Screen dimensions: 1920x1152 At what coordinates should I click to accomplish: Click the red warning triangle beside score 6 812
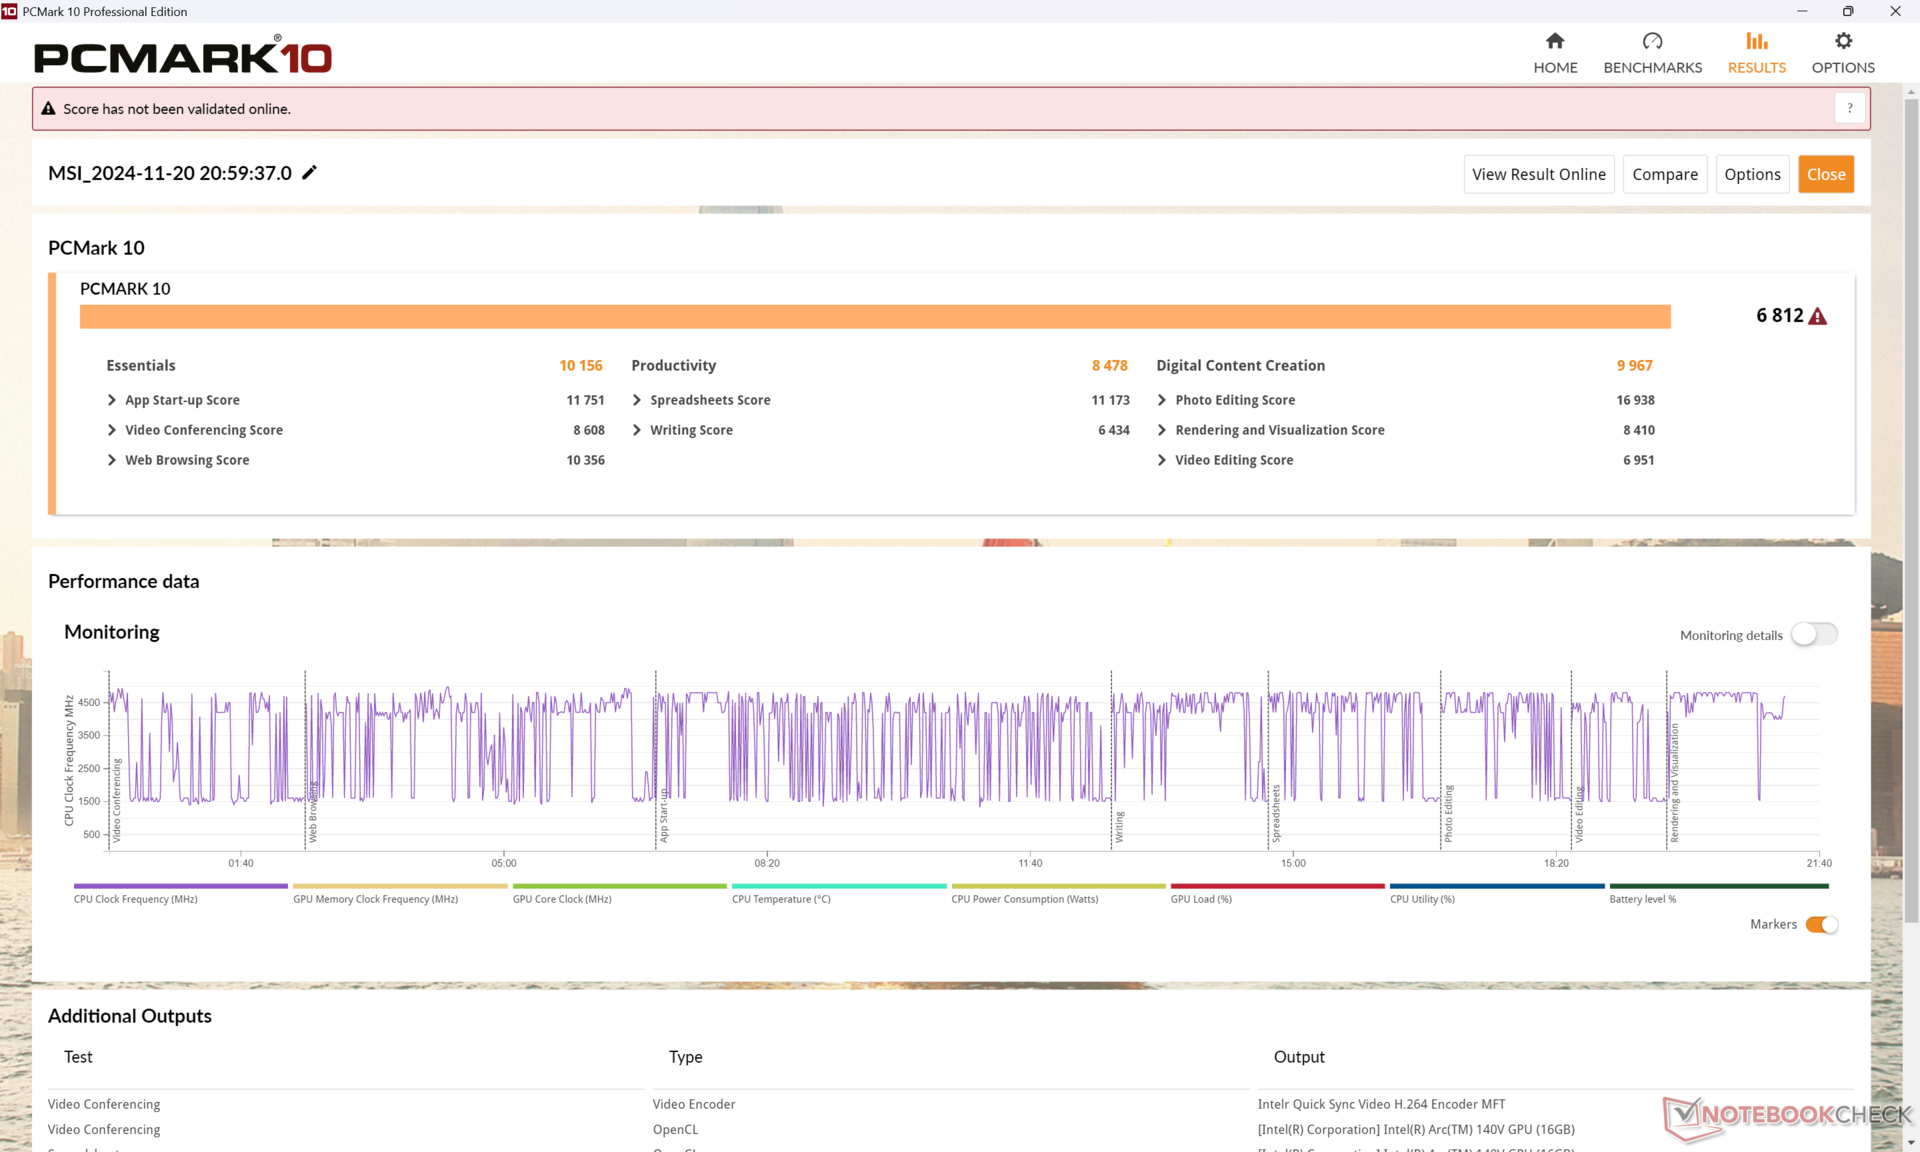[x=1818, y=317]
